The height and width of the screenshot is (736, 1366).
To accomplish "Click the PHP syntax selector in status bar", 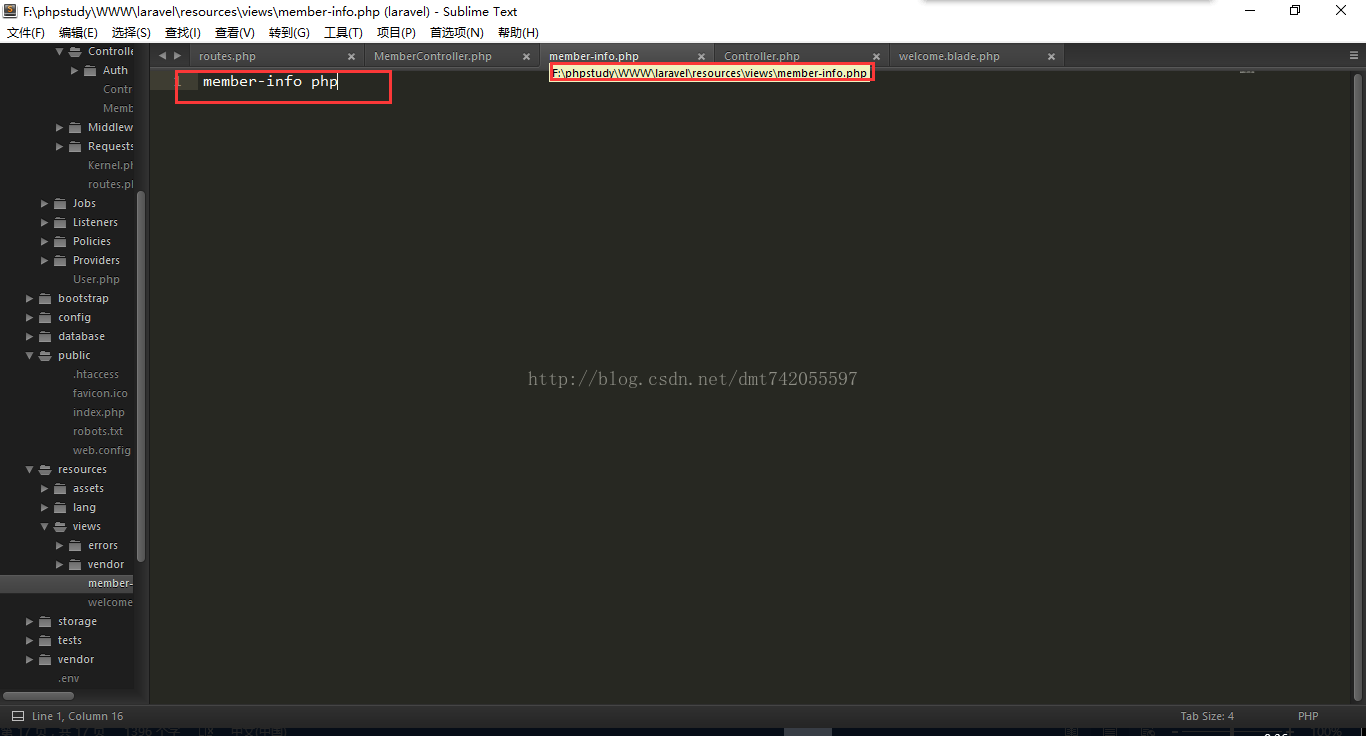I will [x=1308, y=716].
